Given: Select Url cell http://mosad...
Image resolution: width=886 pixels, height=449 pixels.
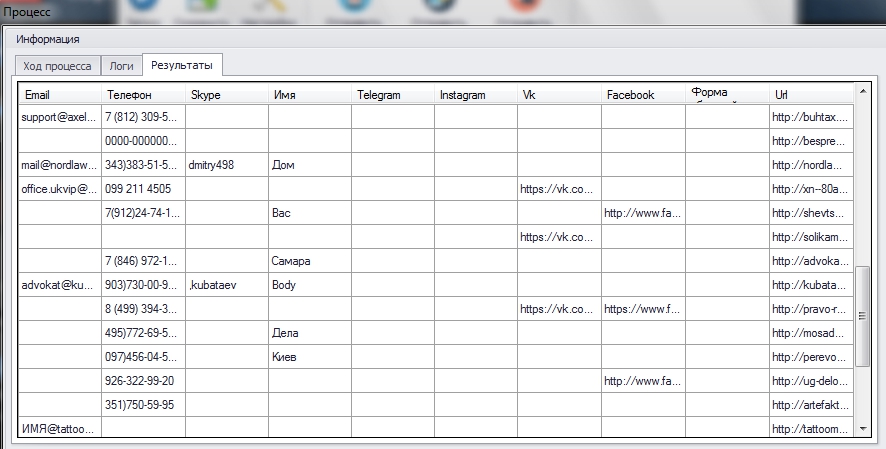Looking at the screenshot, I should pyautogui.click(x=811, y=333).
